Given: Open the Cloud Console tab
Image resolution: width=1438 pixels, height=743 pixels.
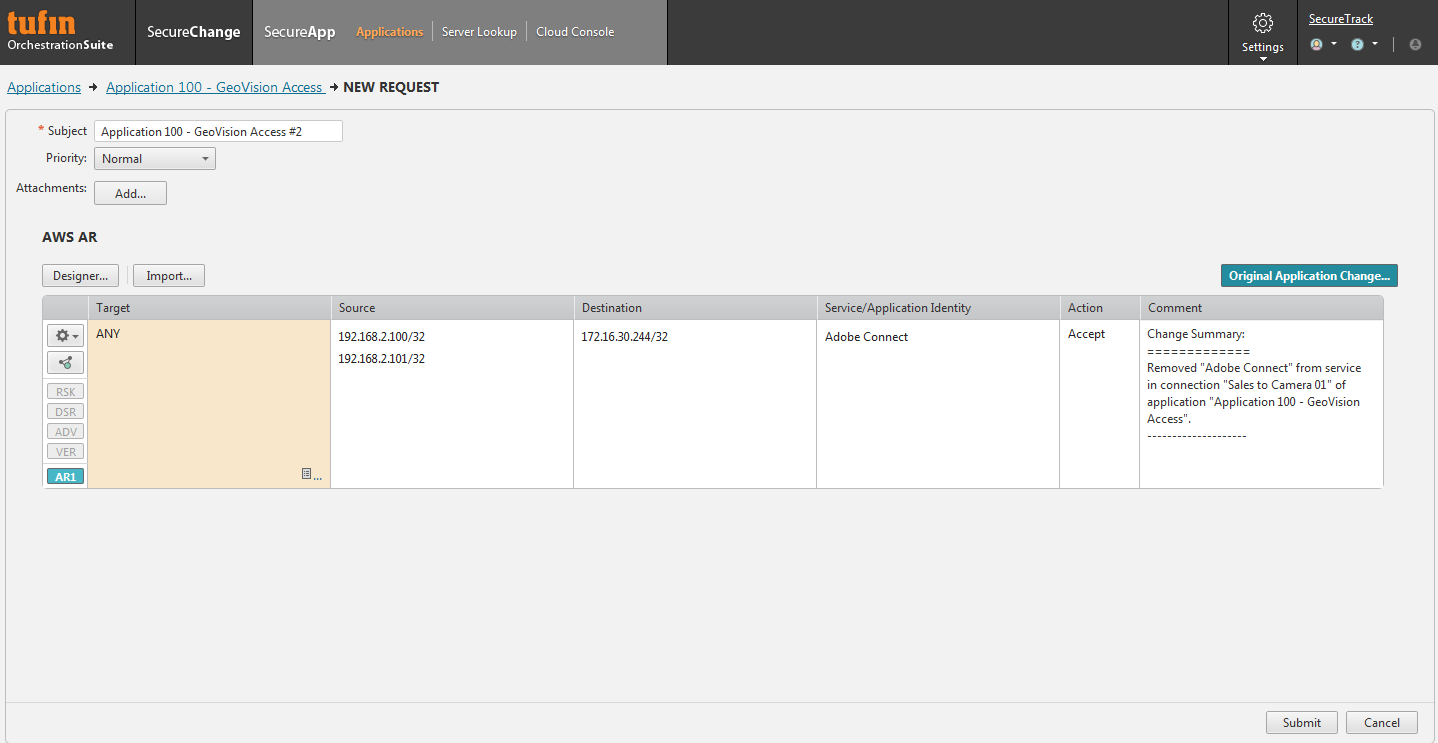Looking at the screenshot, I should (575, 32).
